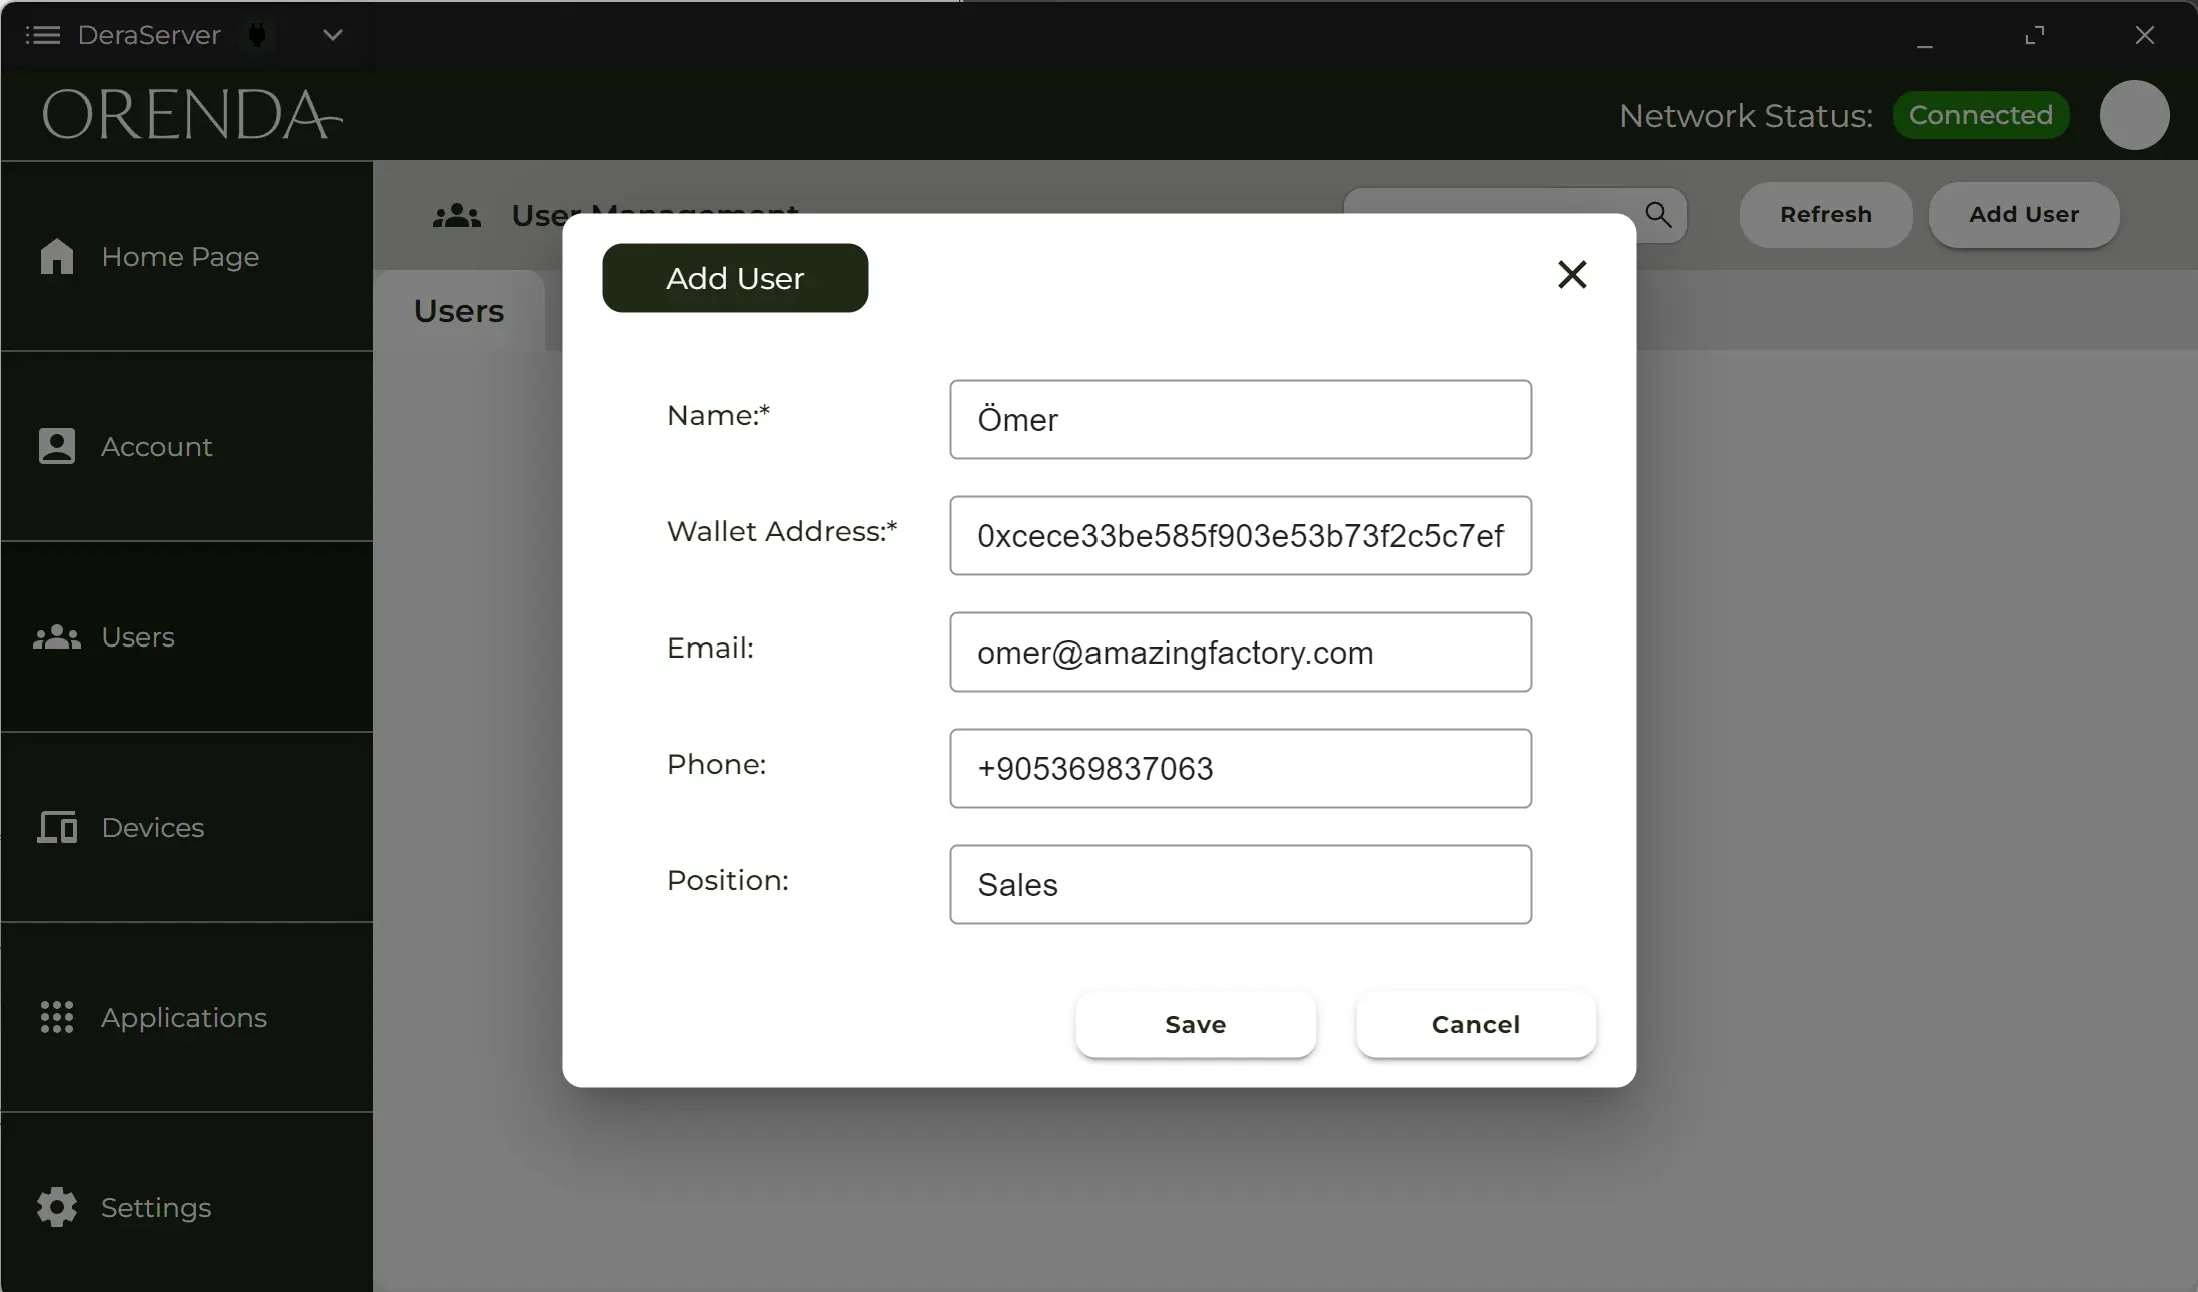Expand the DeraServer dropdown chevron
This screenshot has width=2198, height=1292.
click(x=331, y=35)
